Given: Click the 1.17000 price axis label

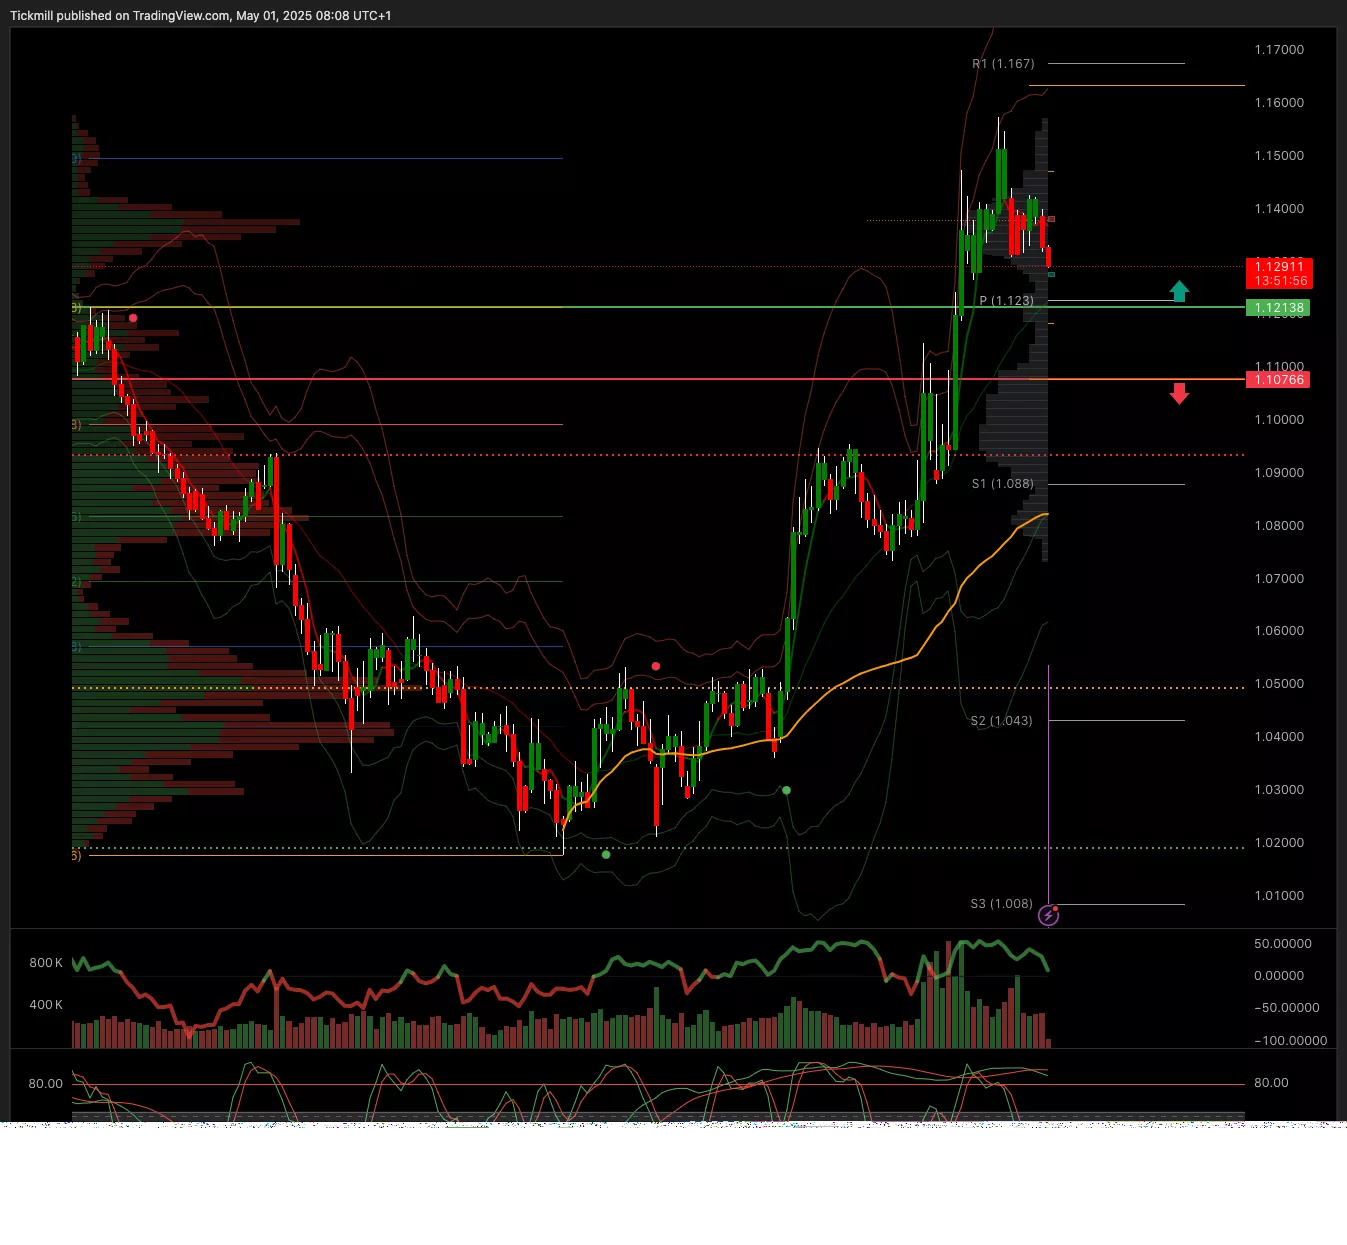Looking at the screenshot, I should pos(1279,50).
